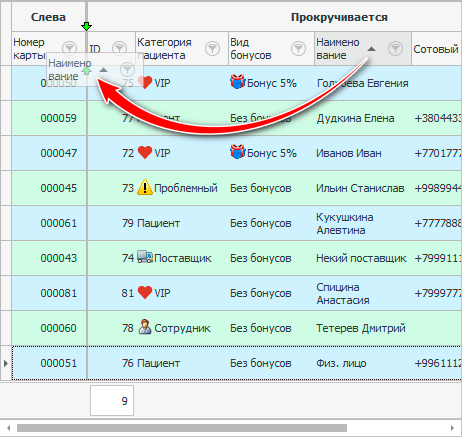Image resolution: width=462 pixels, height=437 pixels.
Task: Click the name Ильин Станислав
Action: (x=360, y=188)
